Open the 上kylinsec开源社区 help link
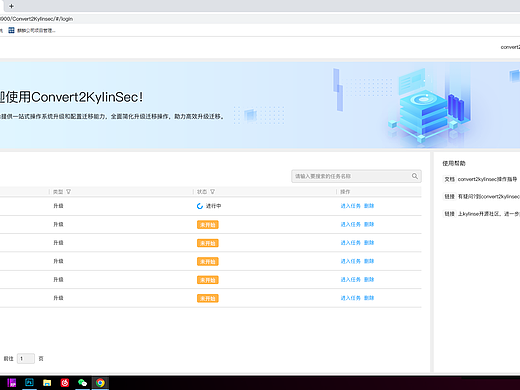Viewport: 520px width, 390px height. [x=488, y=214]
